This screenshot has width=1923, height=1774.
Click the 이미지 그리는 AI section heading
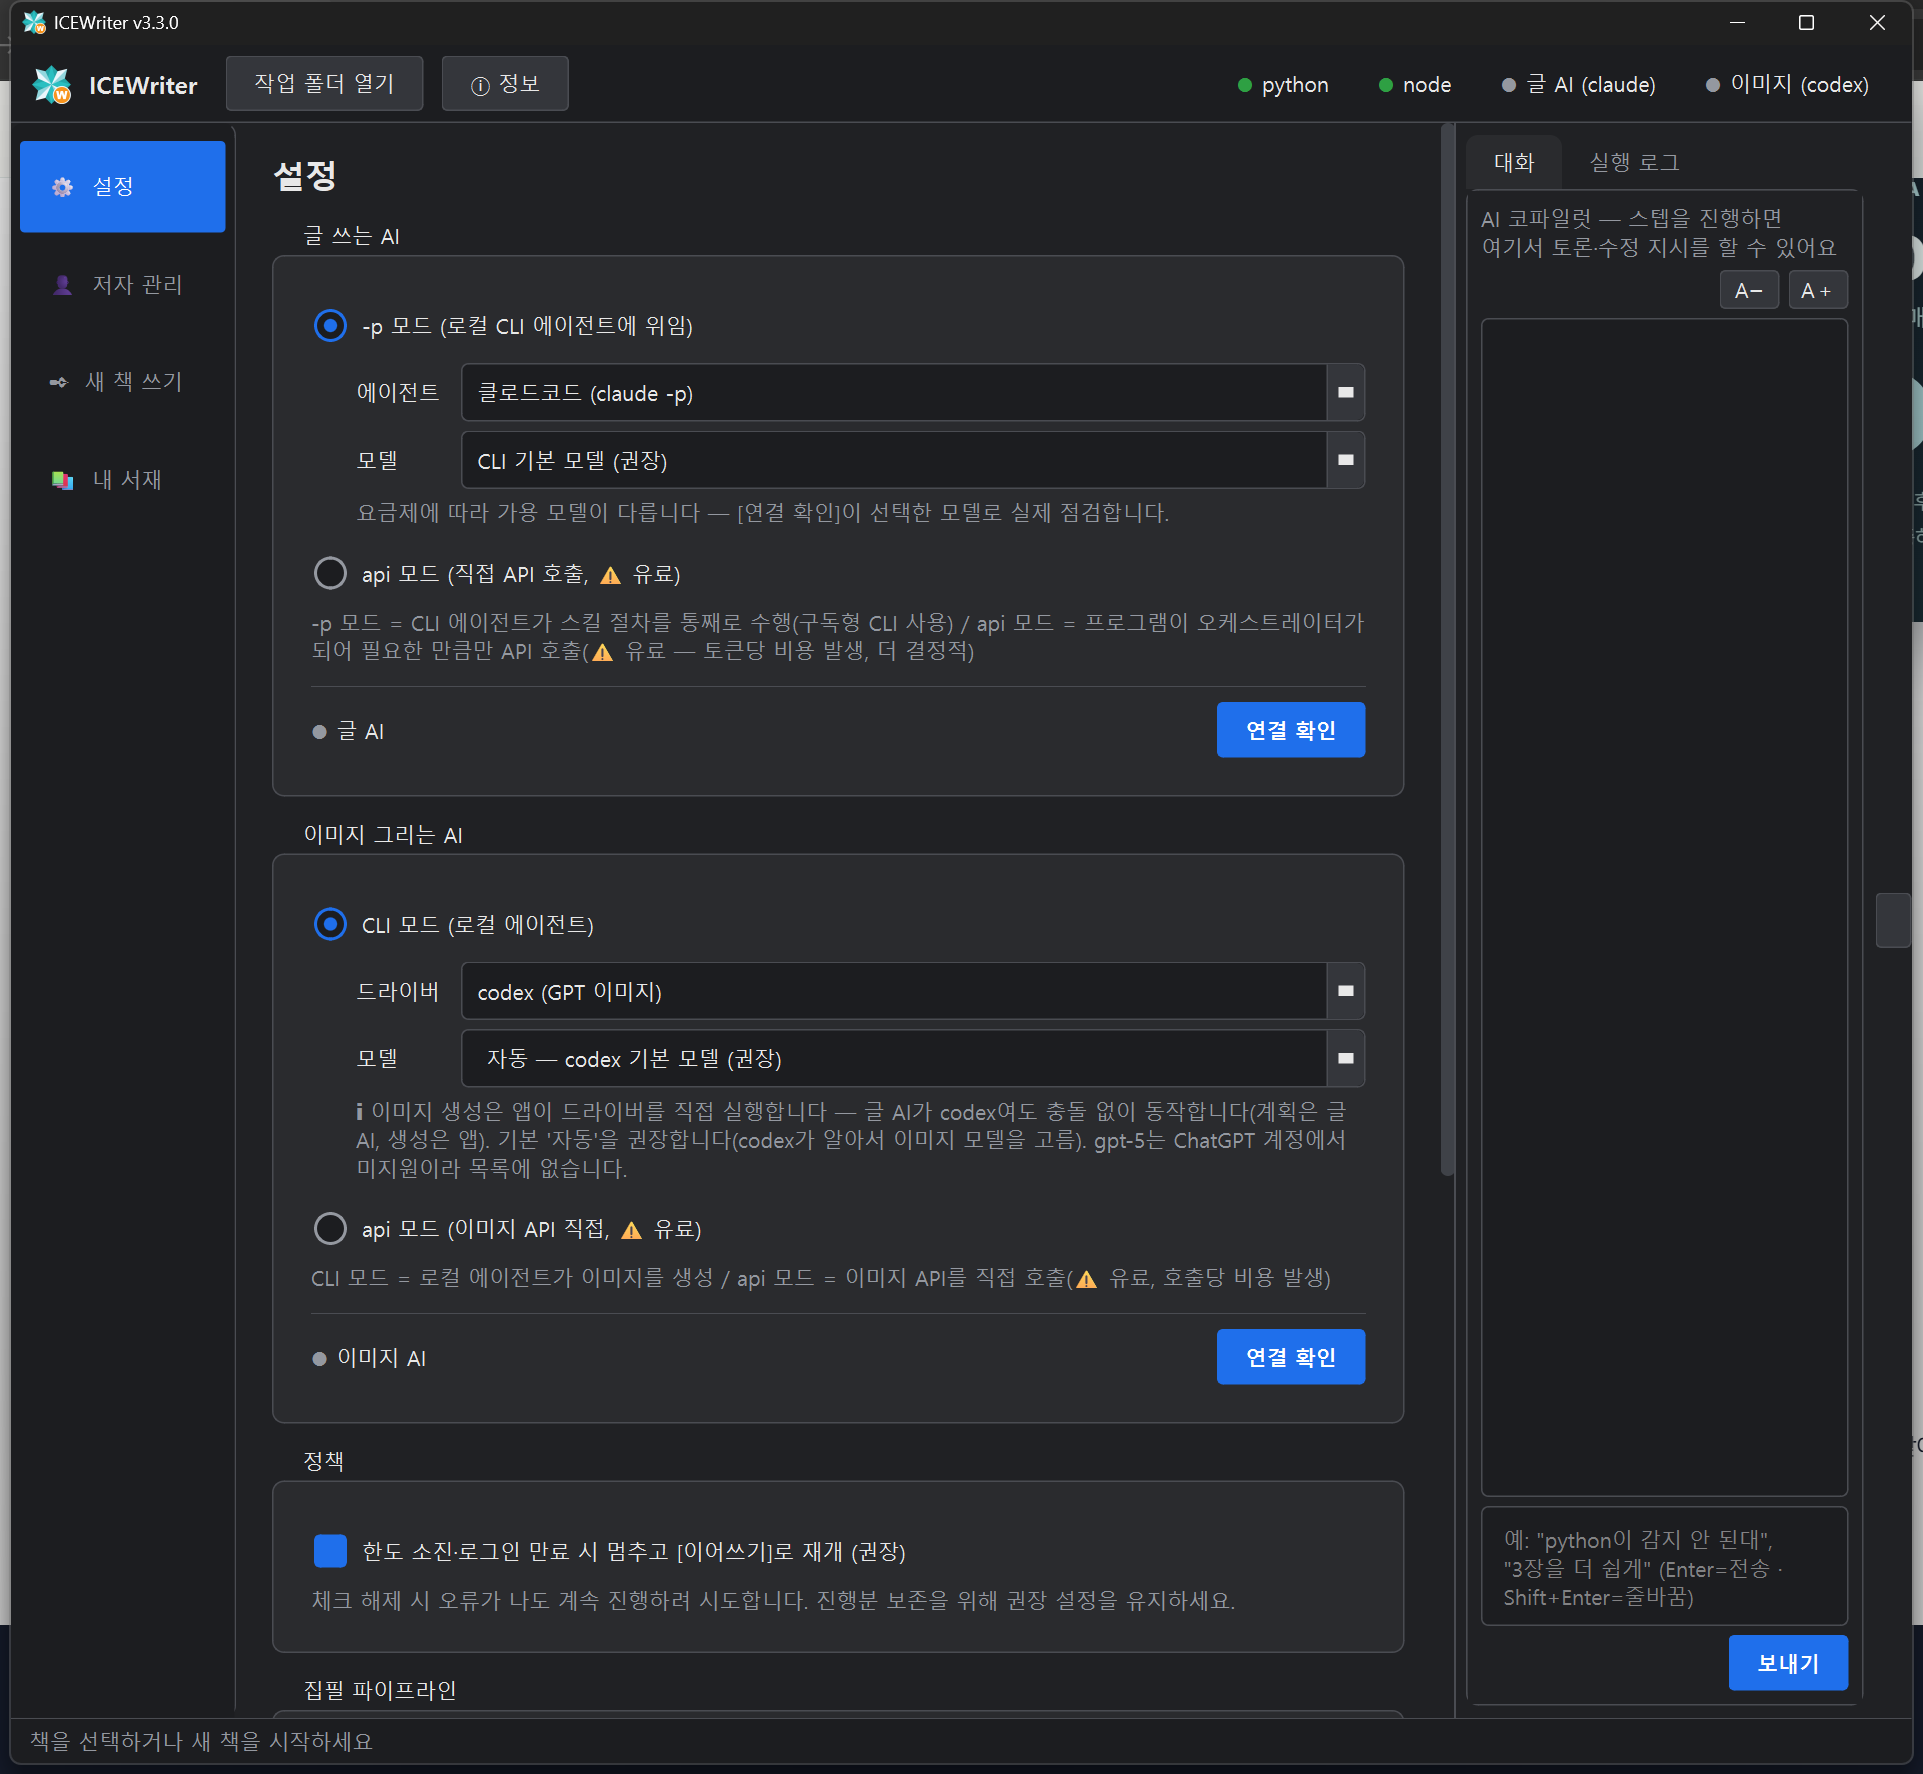(383, 835)
